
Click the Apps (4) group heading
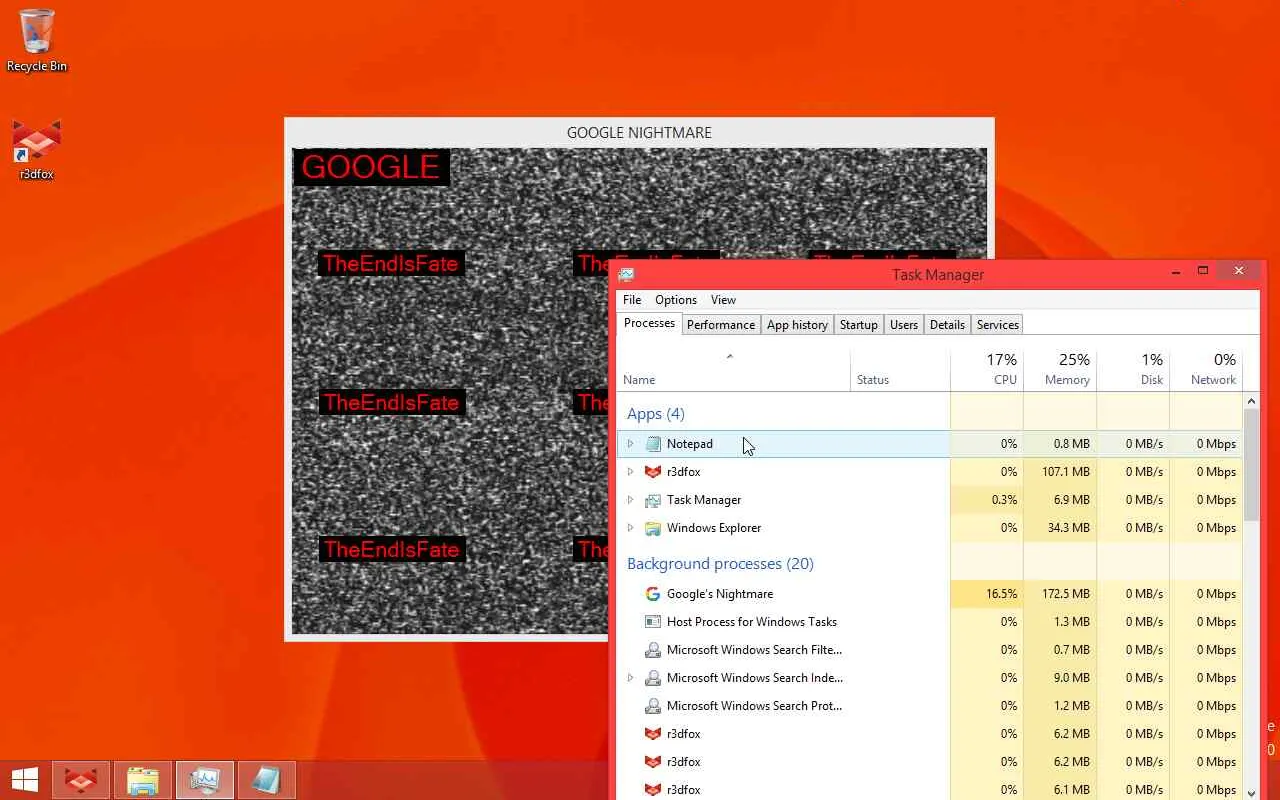pyautogui.click(x=656, y=414)
